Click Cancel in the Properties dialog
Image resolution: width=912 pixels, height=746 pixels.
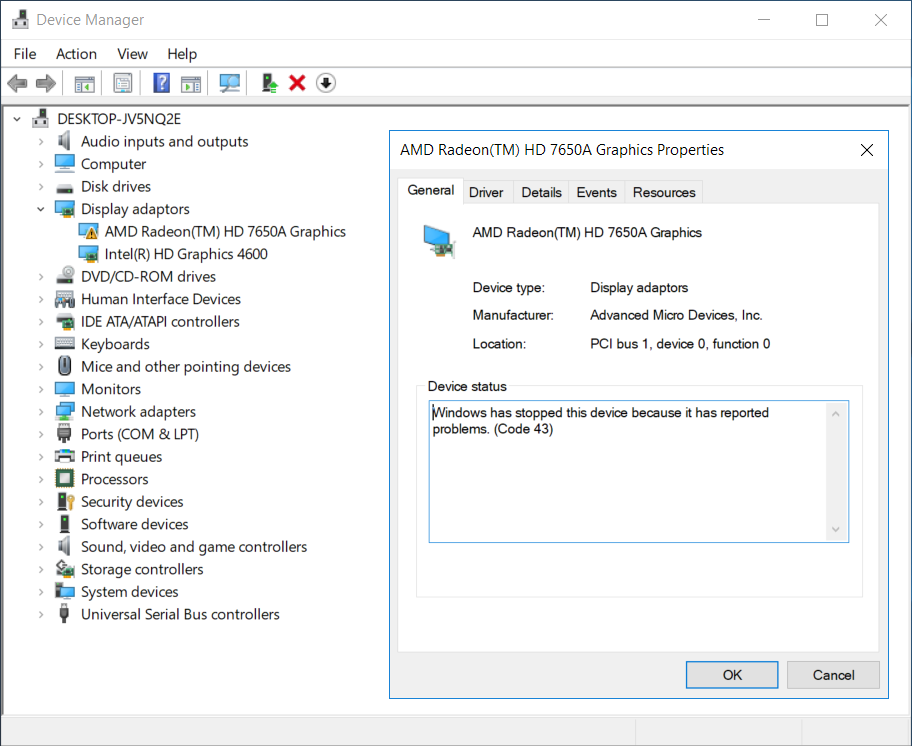pos(833,675)
